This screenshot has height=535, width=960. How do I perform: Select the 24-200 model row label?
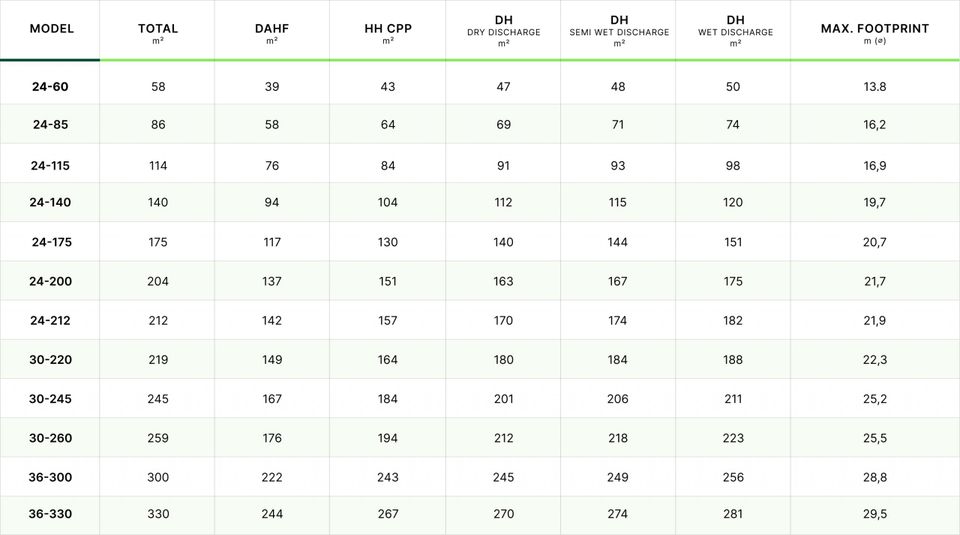[x=50, y=282]
